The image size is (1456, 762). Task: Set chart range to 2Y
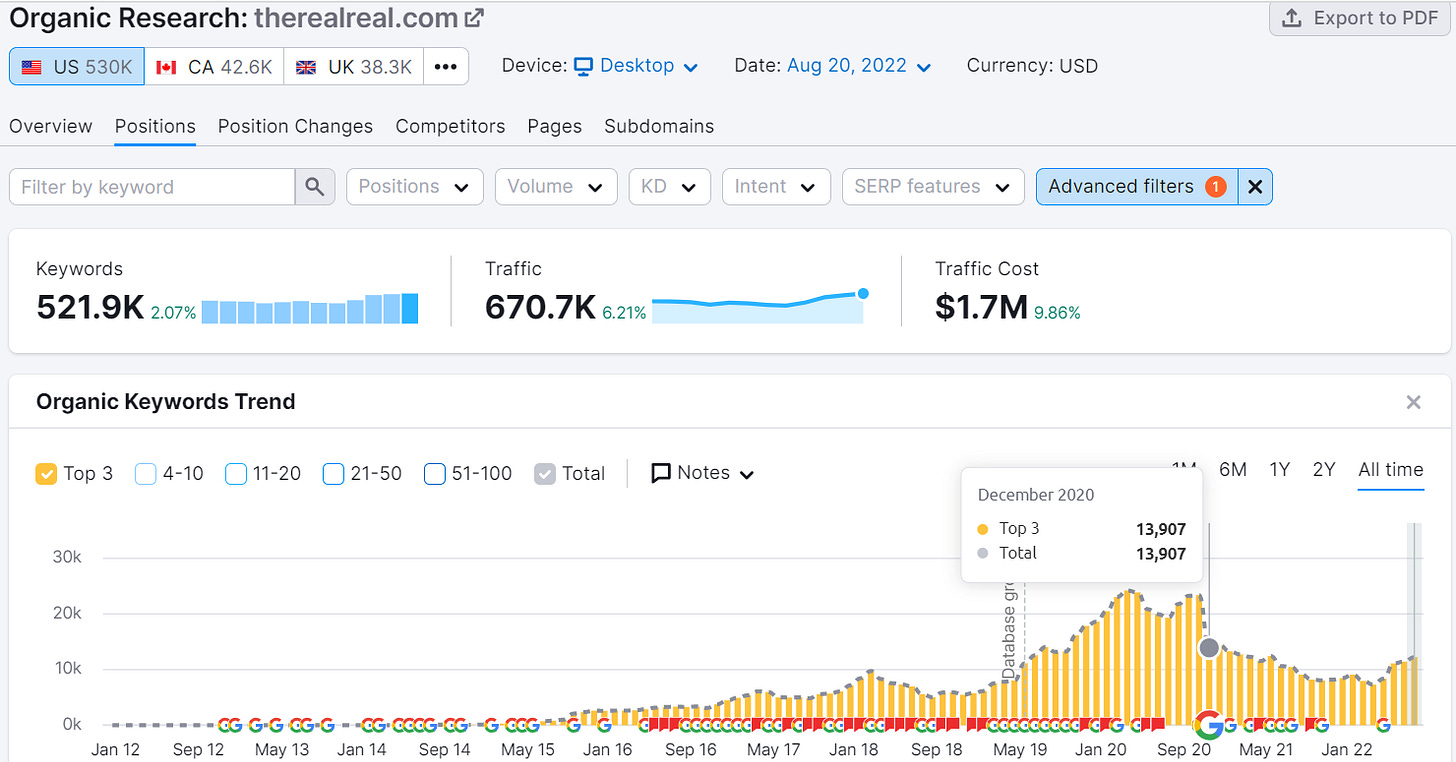1324,470
